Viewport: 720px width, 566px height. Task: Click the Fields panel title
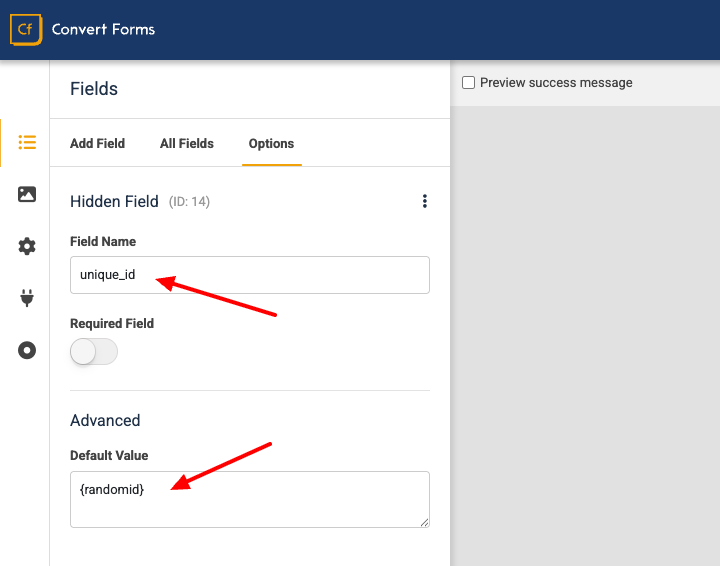(94, 89)
